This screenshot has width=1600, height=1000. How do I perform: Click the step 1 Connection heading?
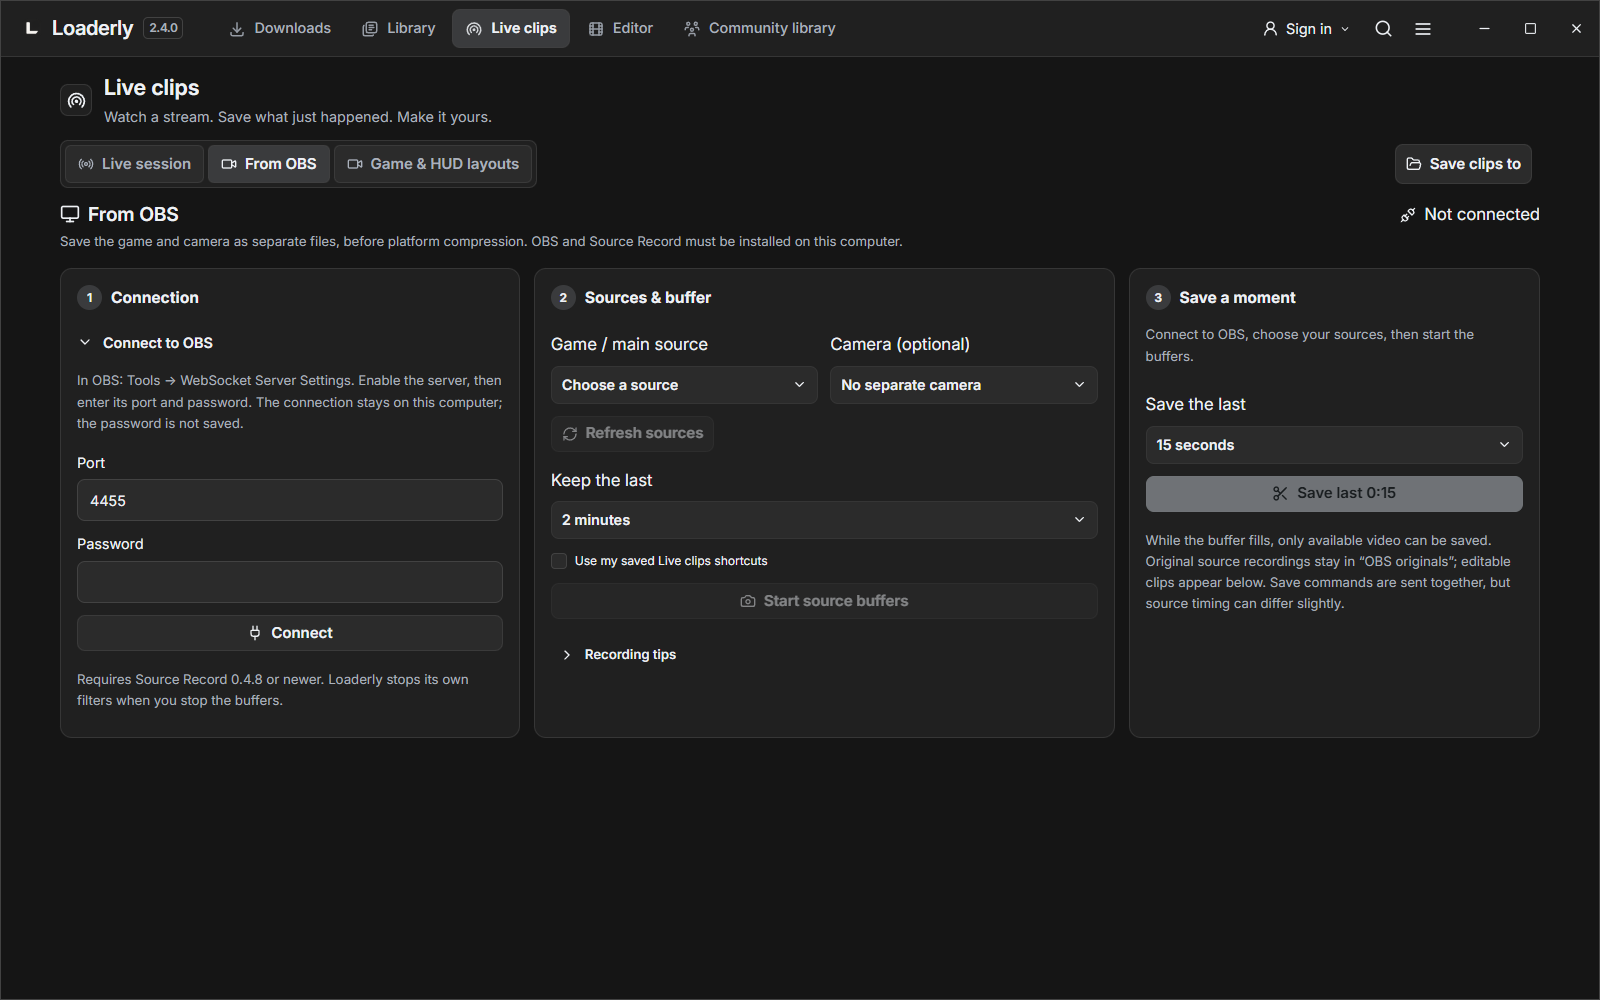click(x=155, y=298)
